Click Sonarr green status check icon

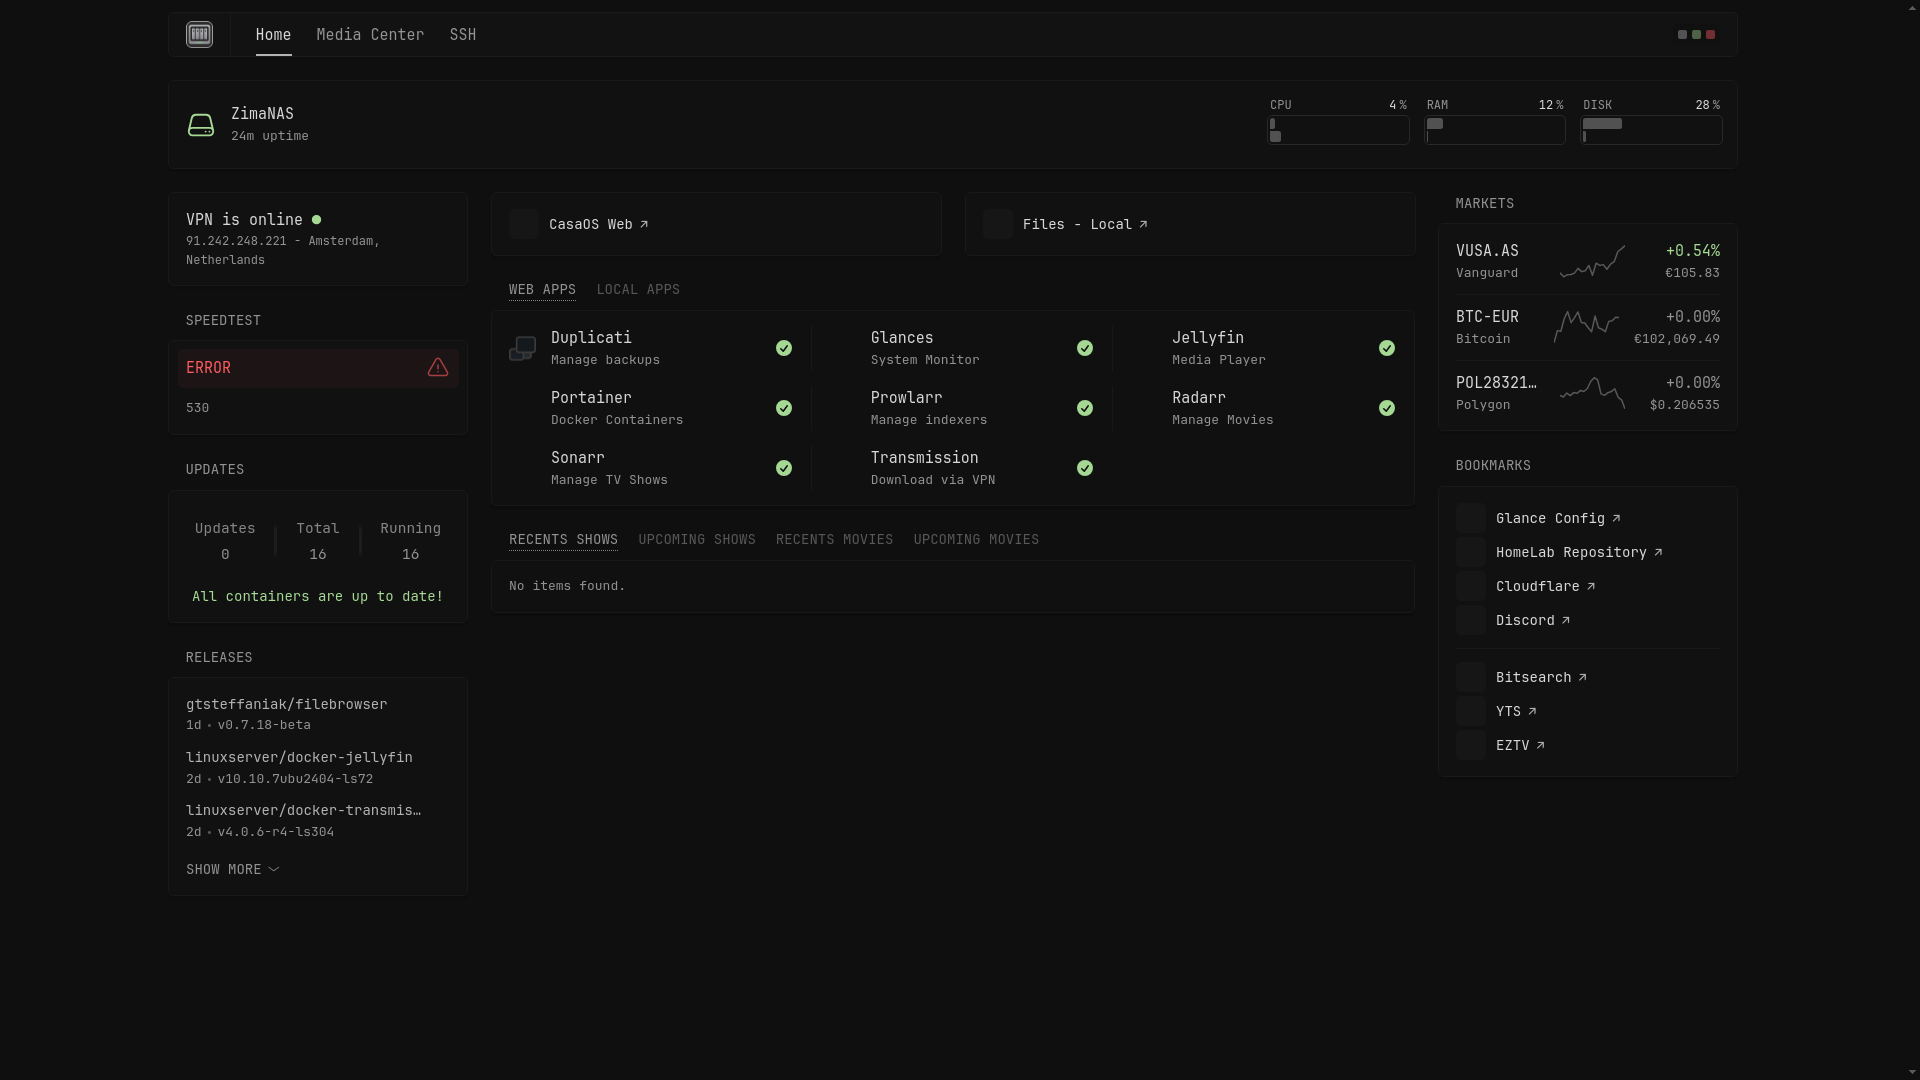click(x=784, y=468)
